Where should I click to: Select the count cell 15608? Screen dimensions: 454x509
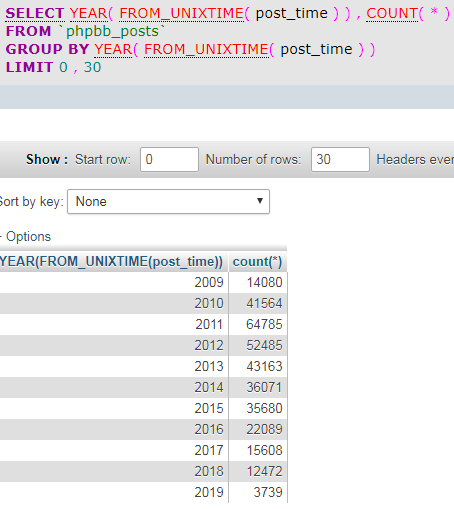coord(264,450)
